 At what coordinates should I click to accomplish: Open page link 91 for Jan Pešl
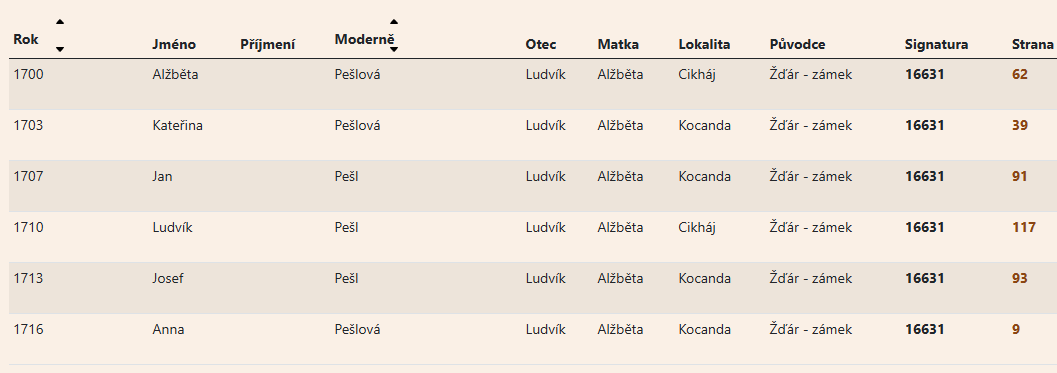tap(1020, 176)
